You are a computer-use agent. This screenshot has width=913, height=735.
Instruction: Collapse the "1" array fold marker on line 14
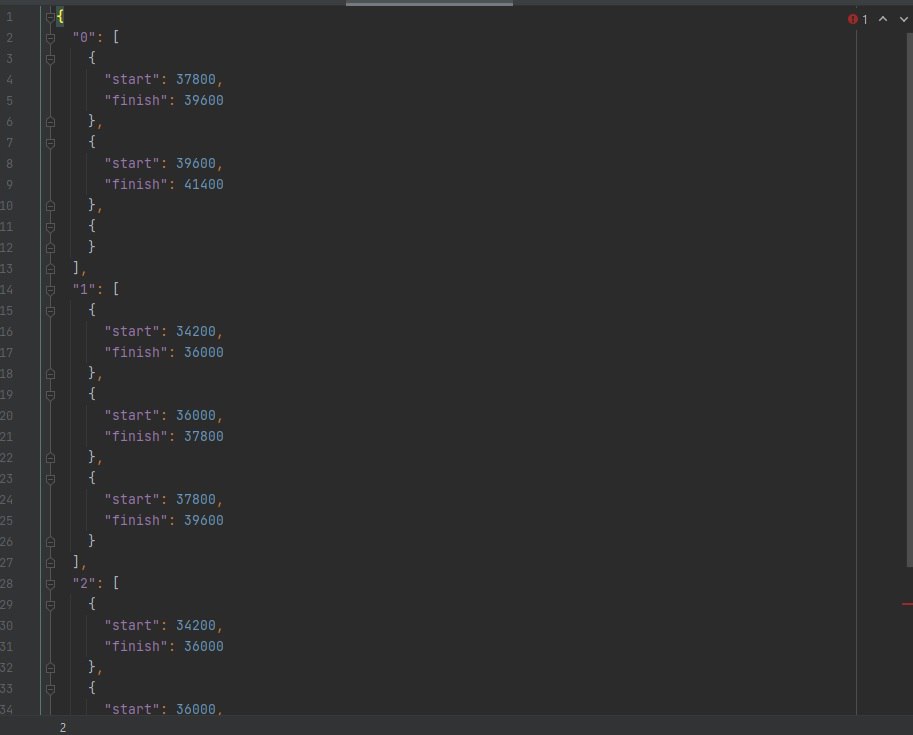pos(51,290)
